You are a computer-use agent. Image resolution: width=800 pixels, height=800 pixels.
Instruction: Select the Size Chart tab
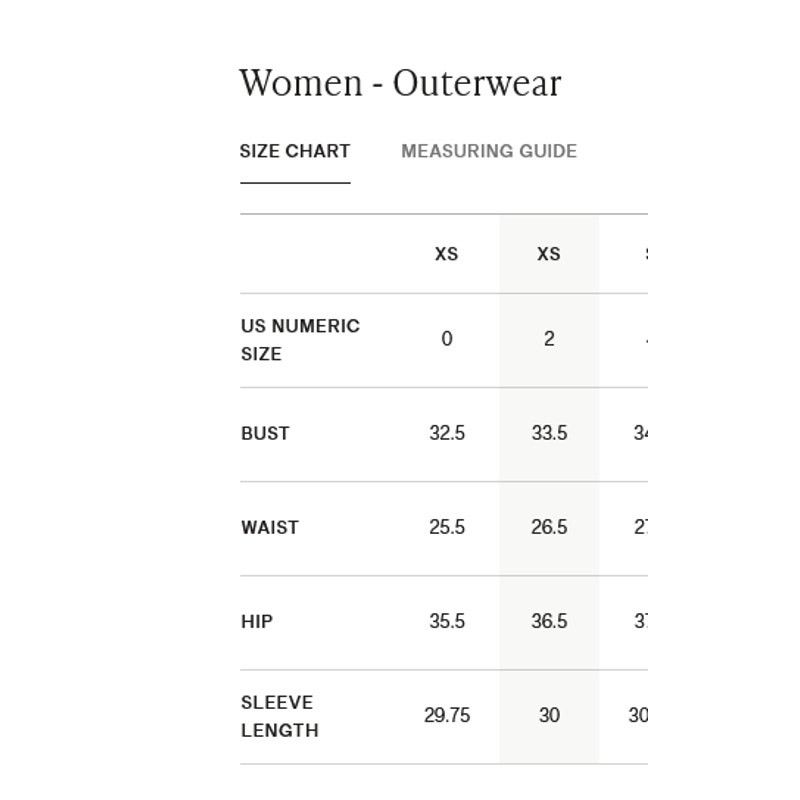[295, 151]
